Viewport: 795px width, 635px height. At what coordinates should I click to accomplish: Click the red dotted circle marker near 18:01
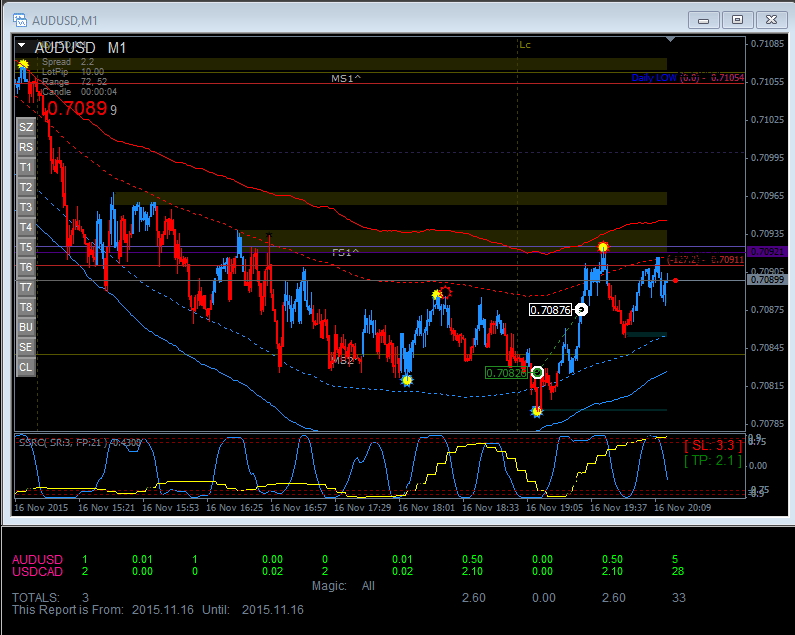[x=445, y=292]
